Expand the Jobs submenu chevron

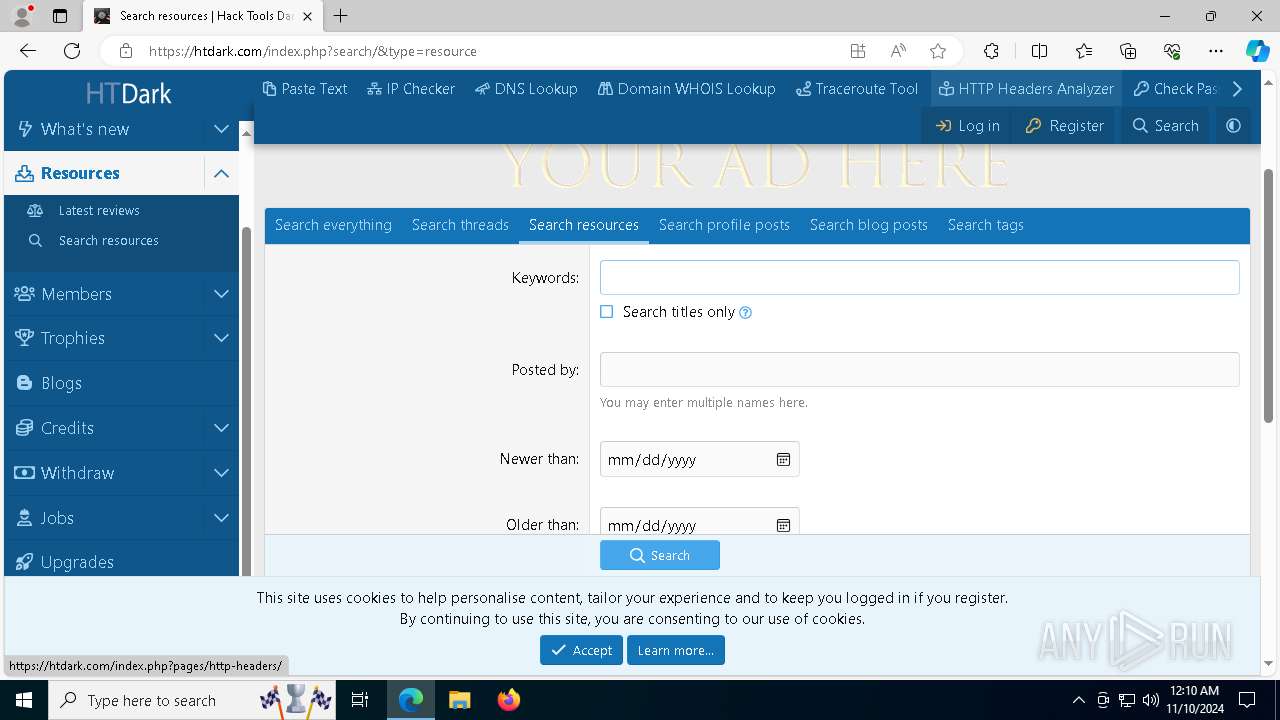(221, 518)
